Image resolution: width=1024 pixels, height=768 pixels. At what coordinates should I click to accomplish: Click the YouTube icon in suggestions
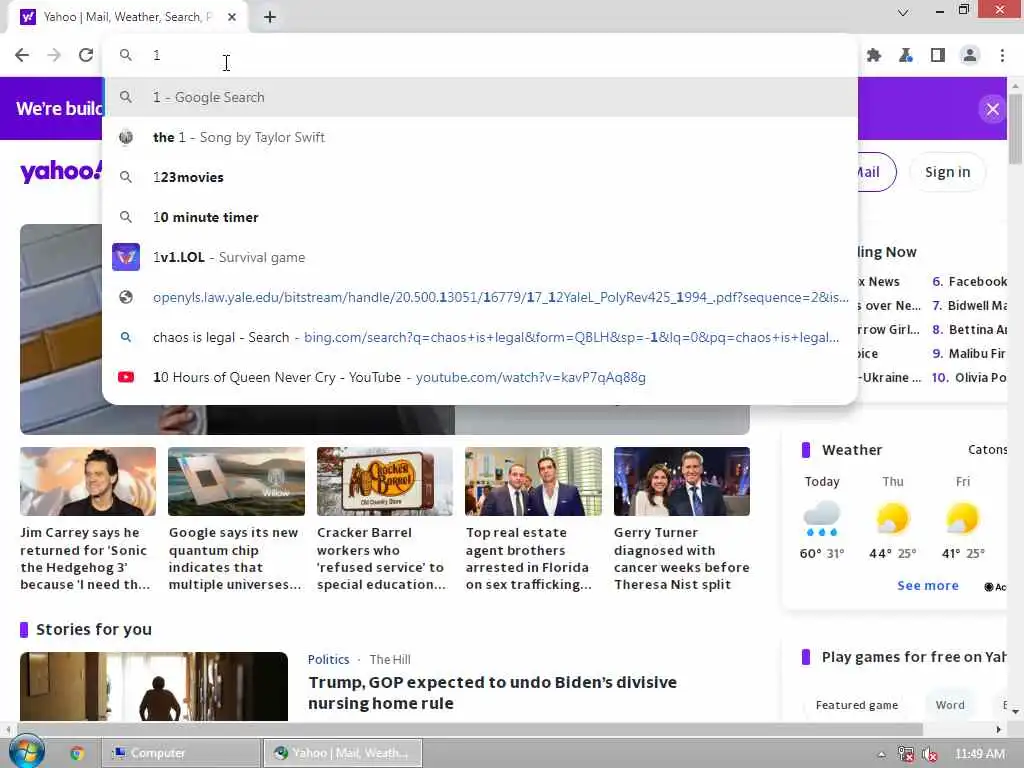pyautogui.click(x=126, y=377)
